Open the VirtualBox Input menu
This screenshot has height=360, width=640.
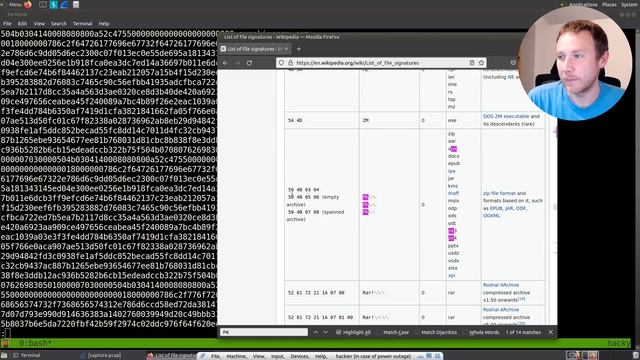278,356
